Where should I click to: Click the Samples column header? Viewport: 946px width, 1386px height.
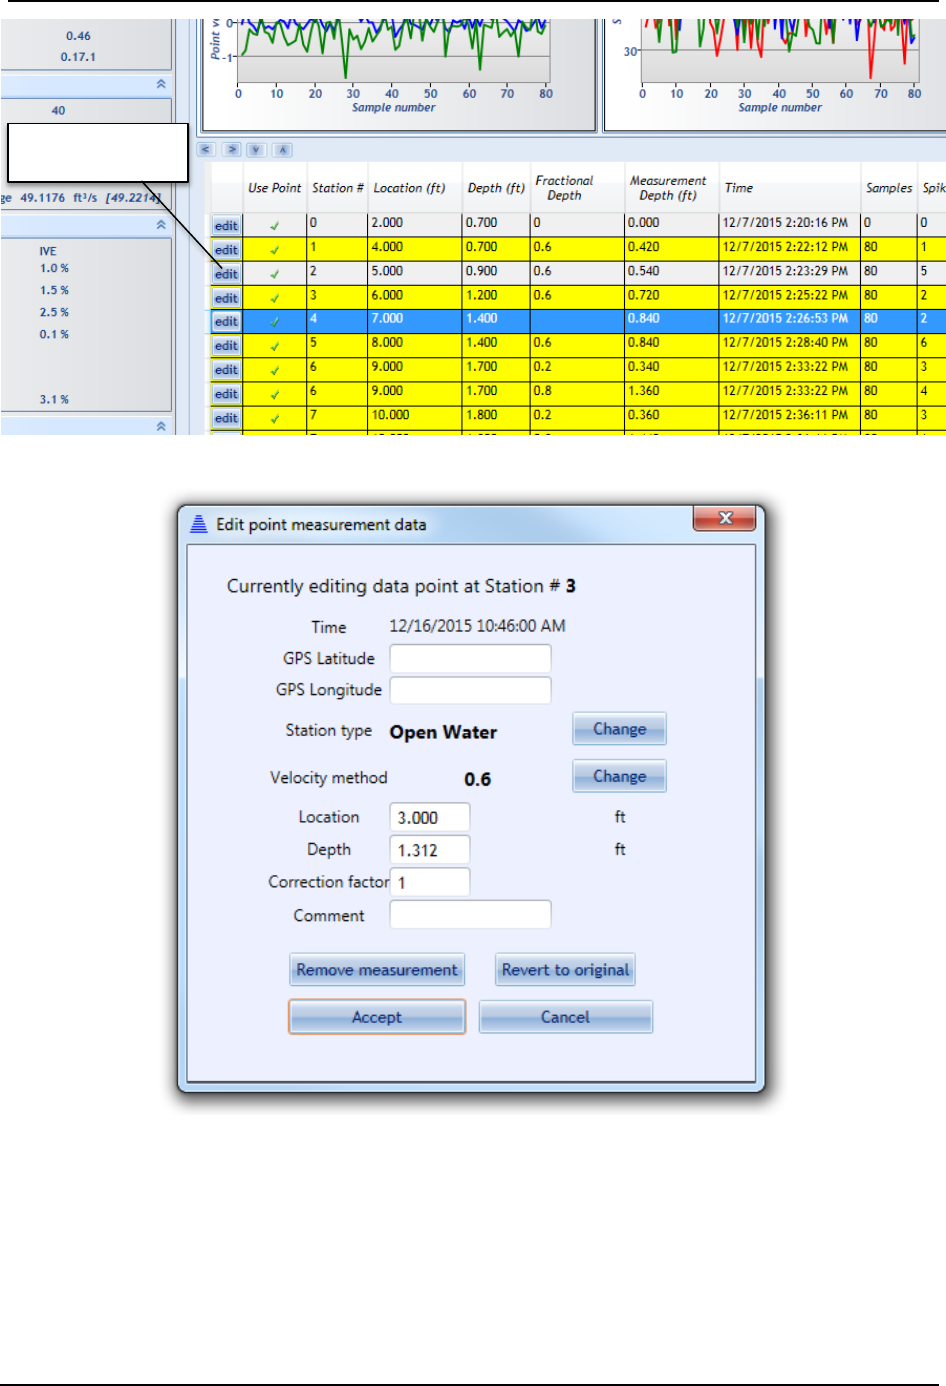pos(889,188)
